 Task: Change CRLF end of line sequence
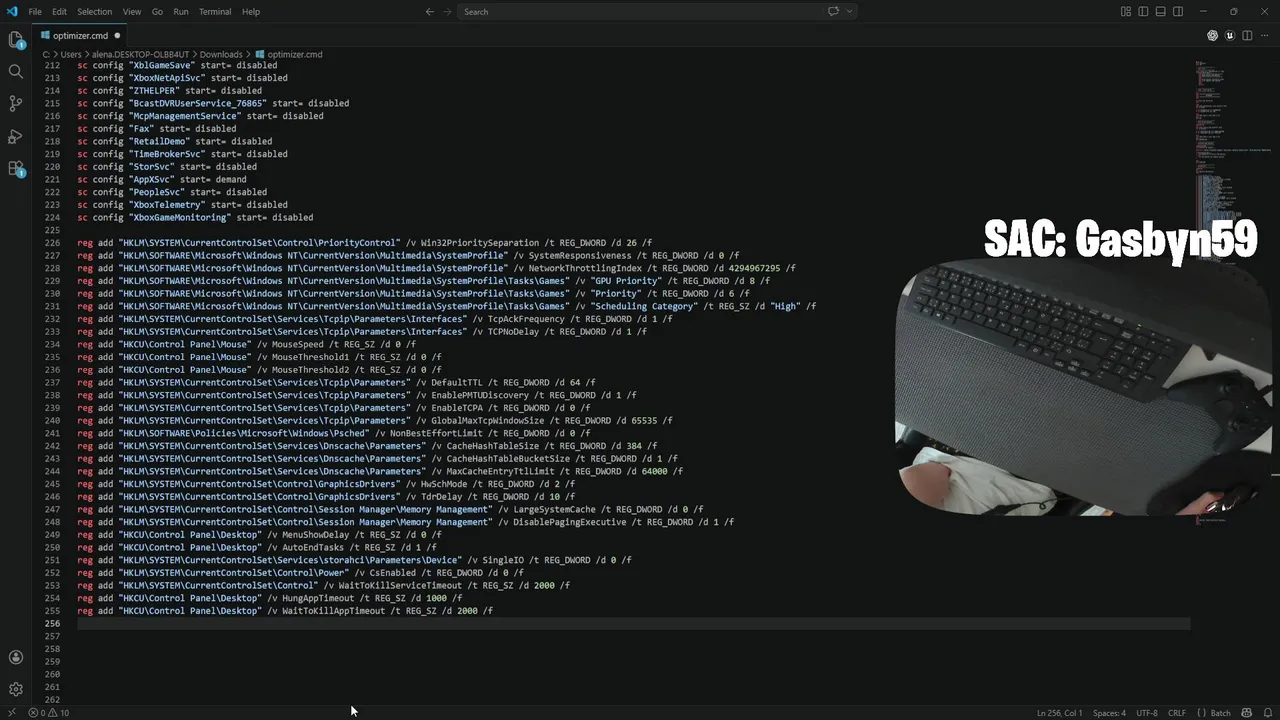pos(1177,713)
